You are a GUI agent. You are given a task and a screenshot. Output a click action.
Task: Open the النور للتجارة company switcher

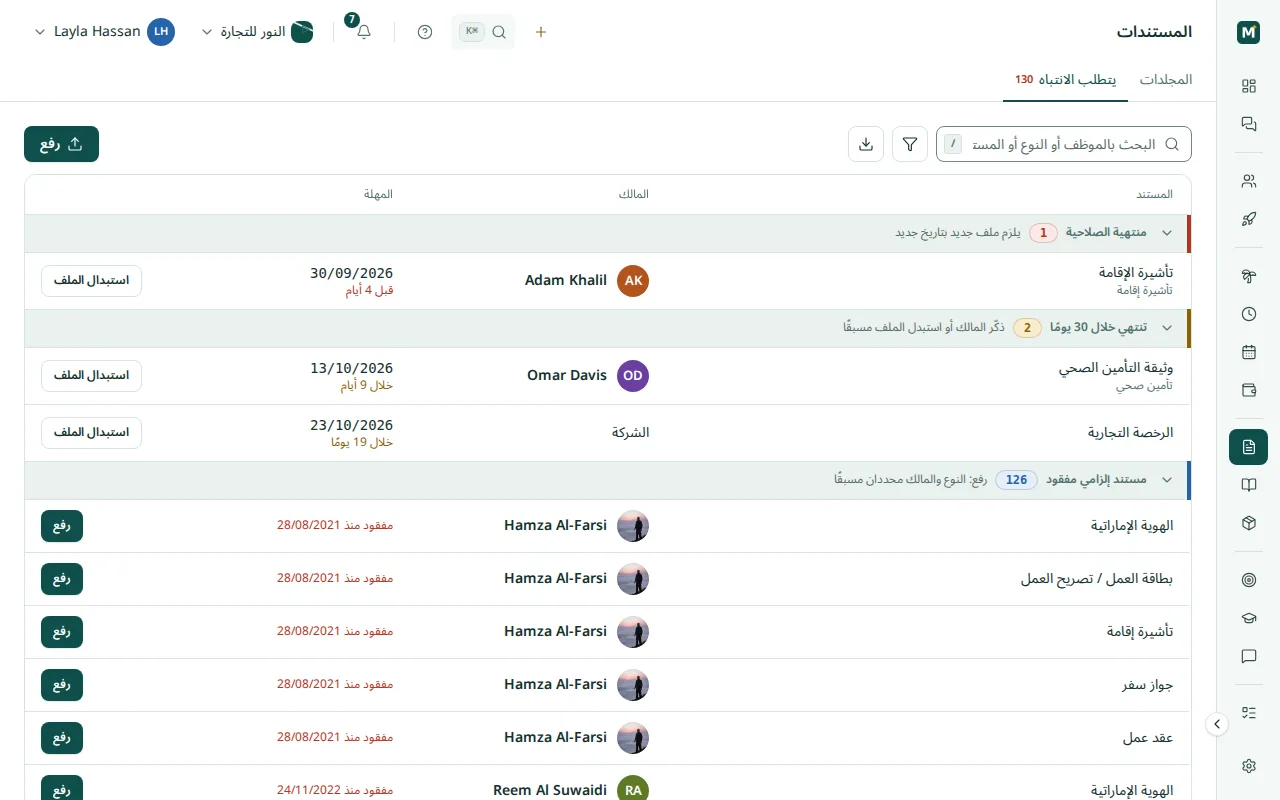tap(258, 32)
